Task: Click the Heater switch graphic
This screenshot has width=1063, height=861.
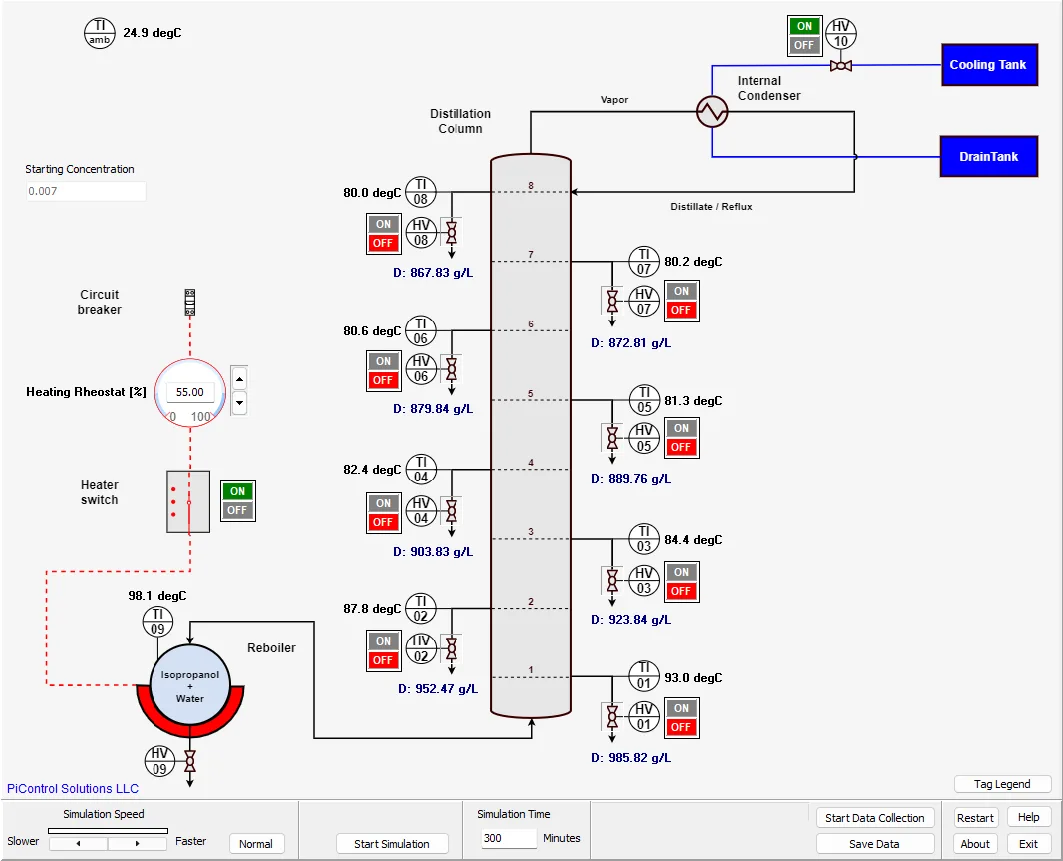Action: click(187, 501)
